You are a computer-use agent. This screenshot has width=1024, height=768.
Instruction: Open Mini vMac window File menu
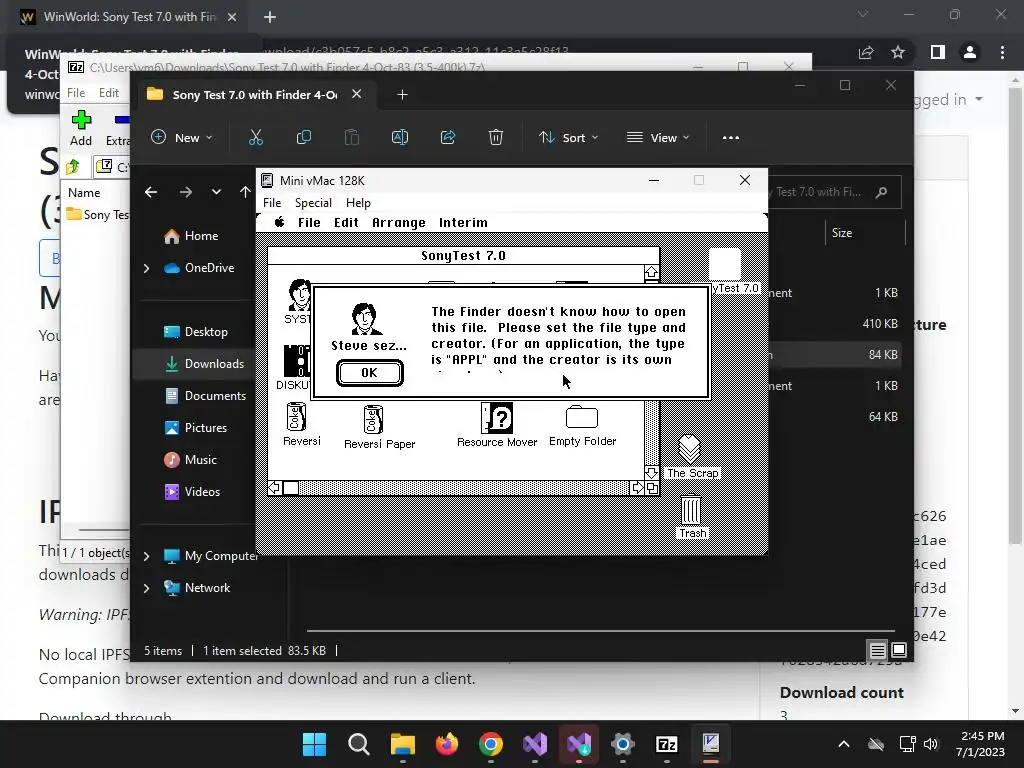point(272,202)
